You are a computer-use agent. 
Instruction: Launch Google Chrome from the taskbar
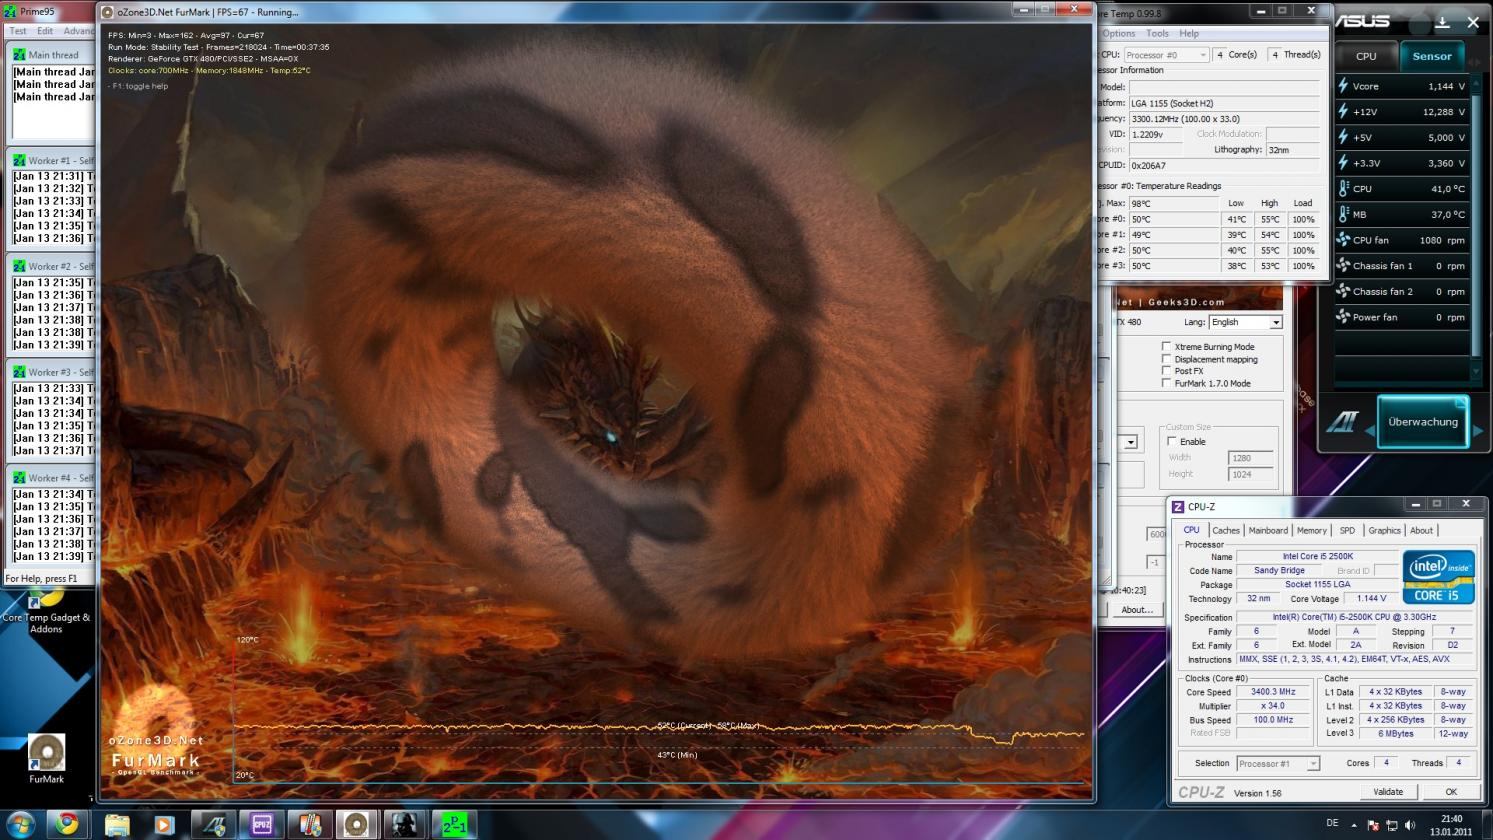[x=68, y=825]
